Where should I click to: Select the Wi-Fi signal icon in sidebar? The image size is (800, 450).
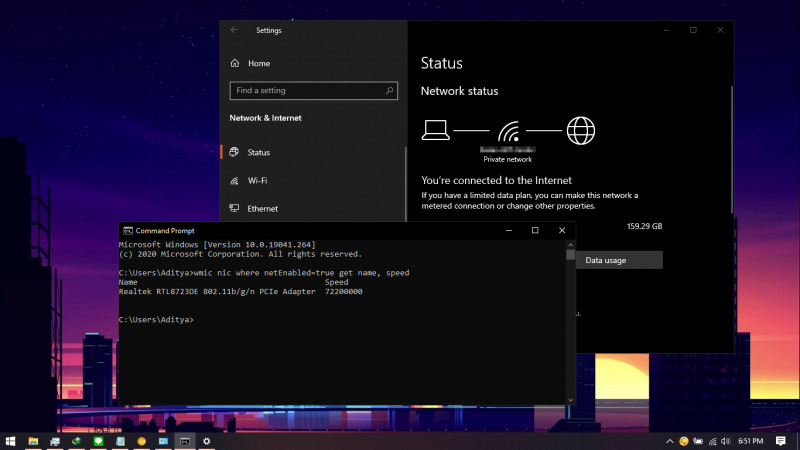pos(234,181)
